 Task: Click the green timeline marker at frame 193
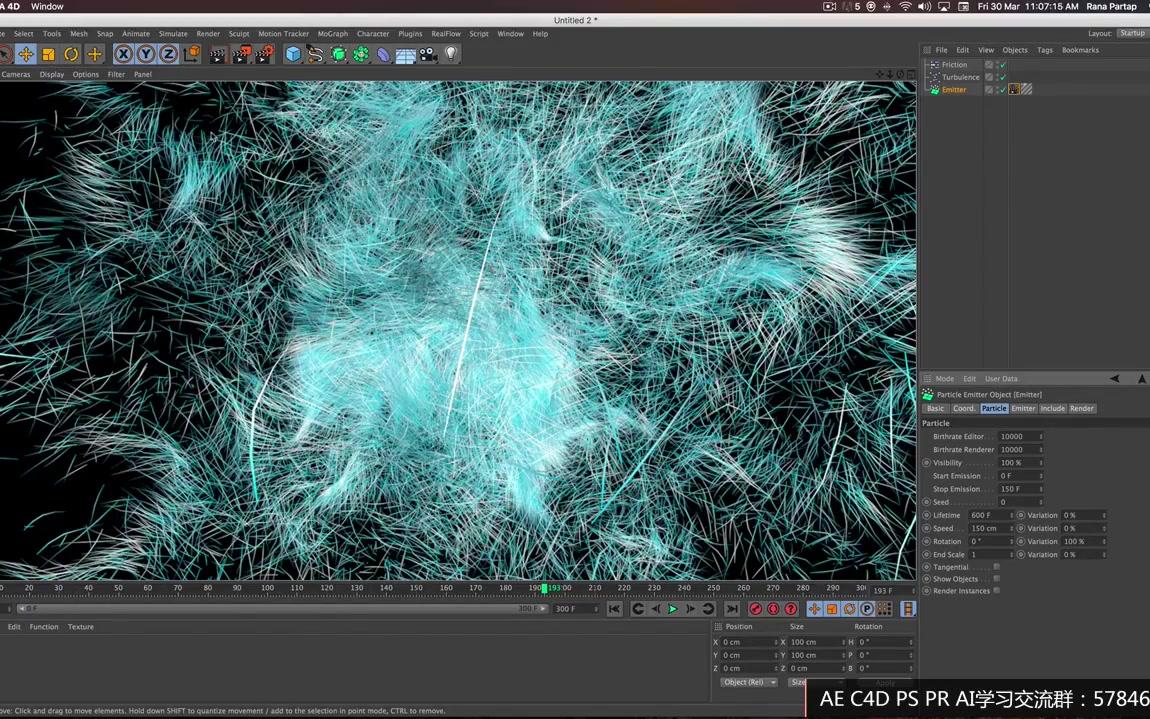[x=545, y=589]
